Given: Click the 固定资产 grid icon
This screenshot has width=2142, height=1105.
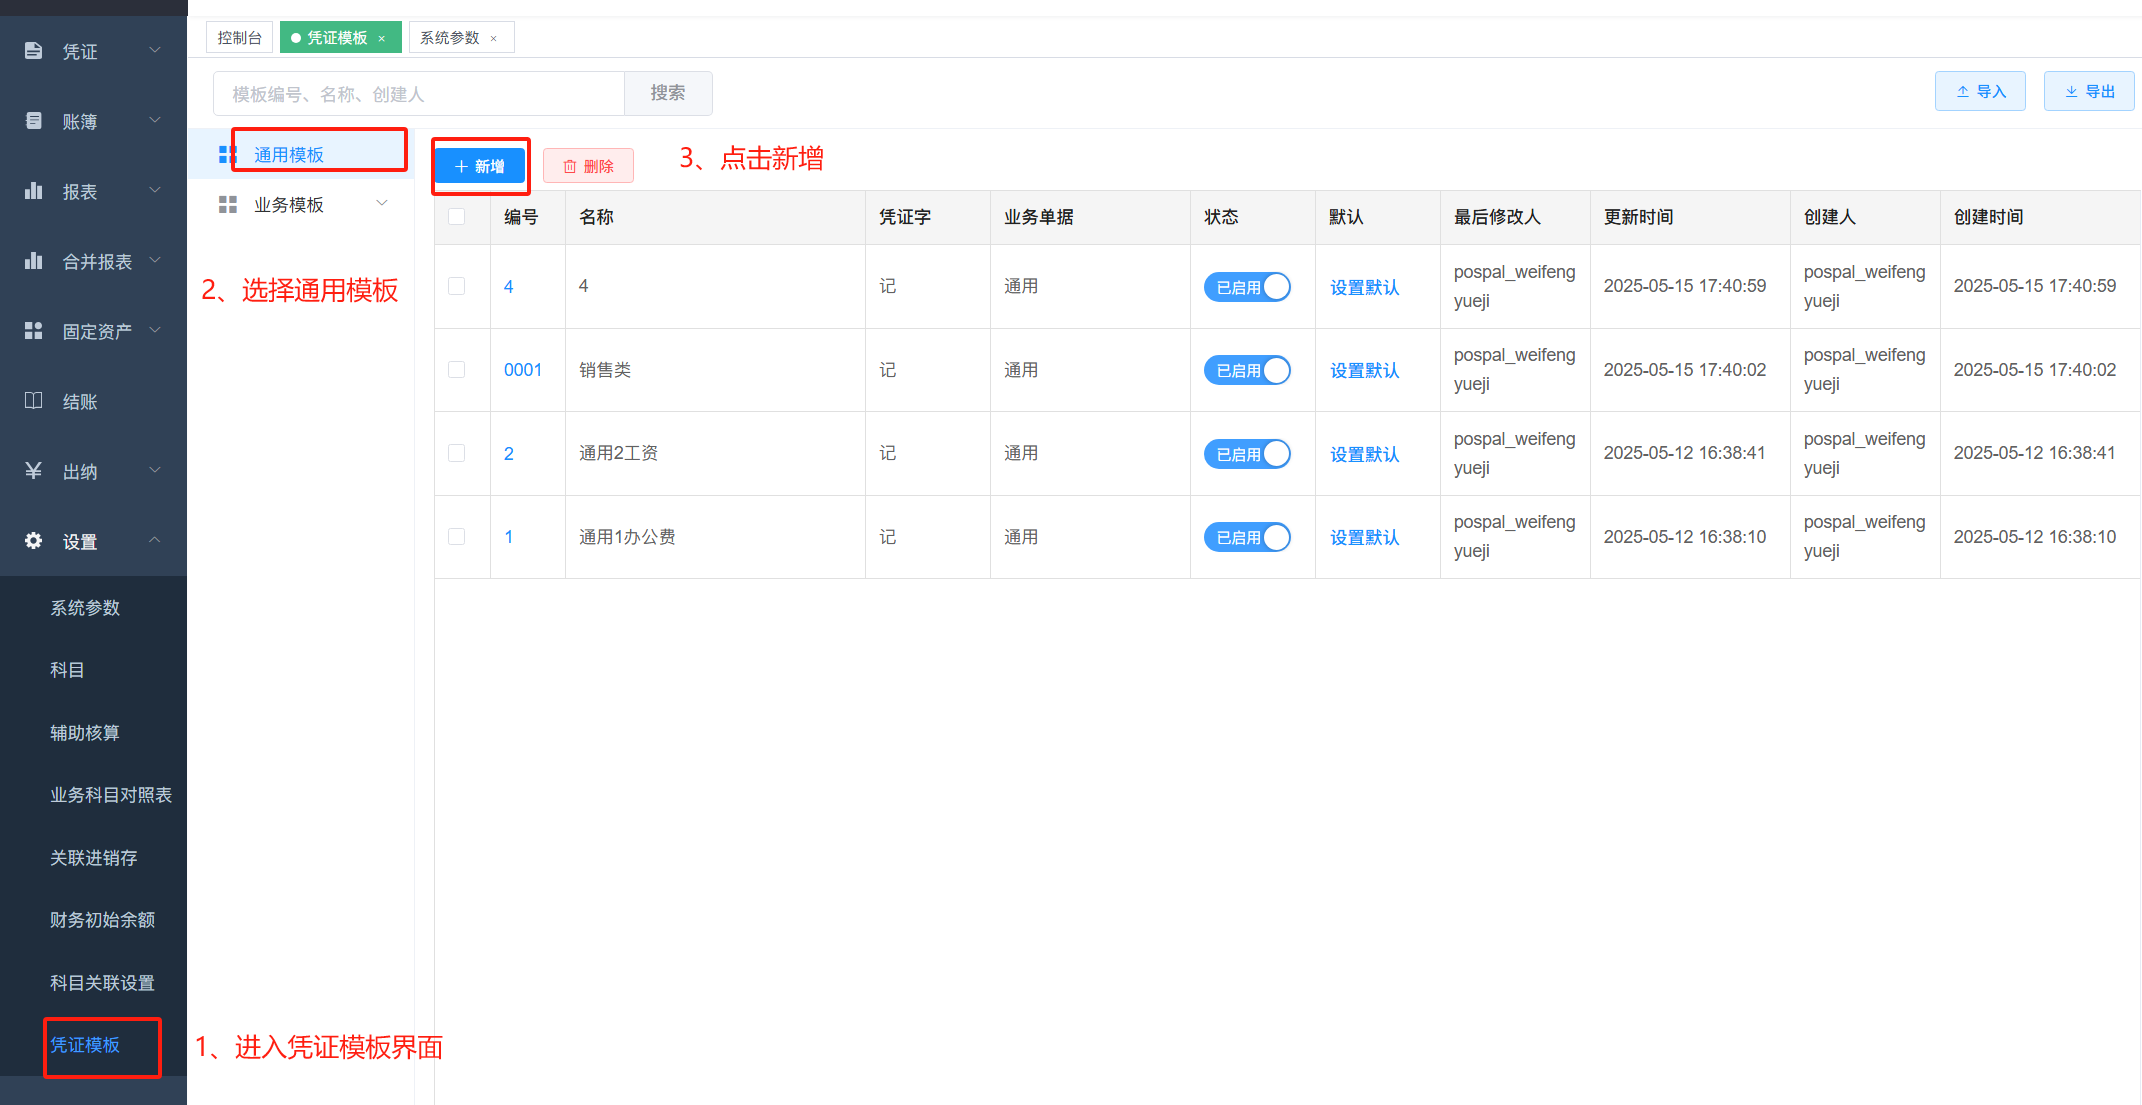Looking at the screenshot, I should [x=33, y=330].
